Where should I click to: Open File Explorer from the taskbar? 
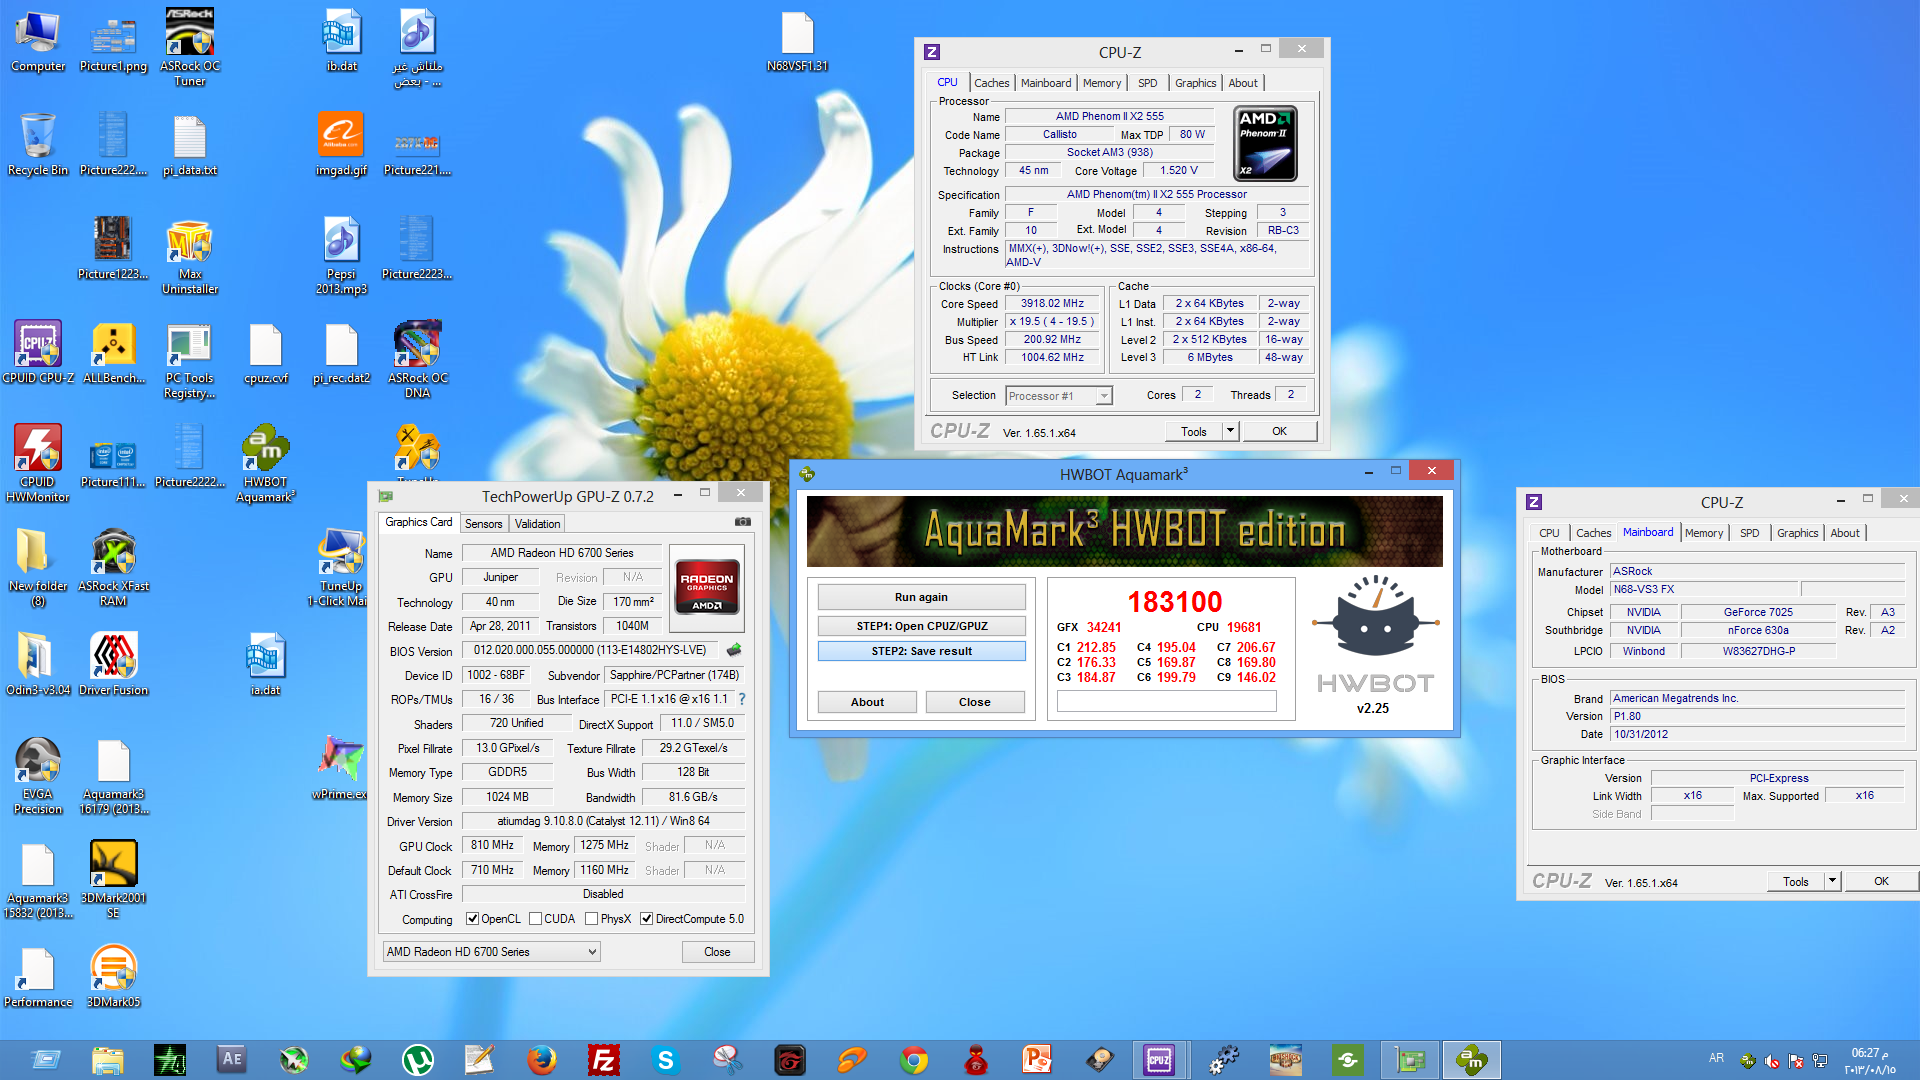[107, 1060]
